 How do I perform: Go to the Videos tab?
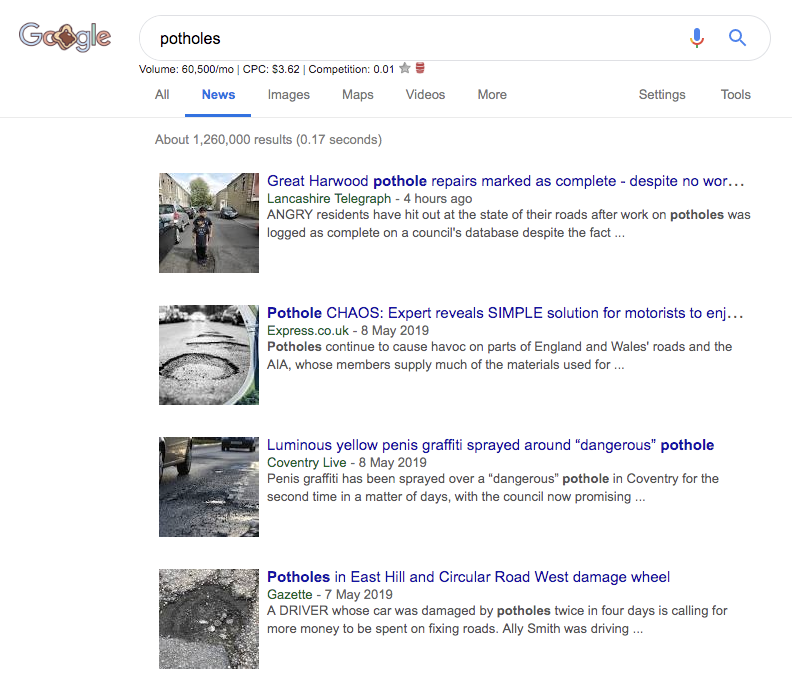click(x=425, y=95)
